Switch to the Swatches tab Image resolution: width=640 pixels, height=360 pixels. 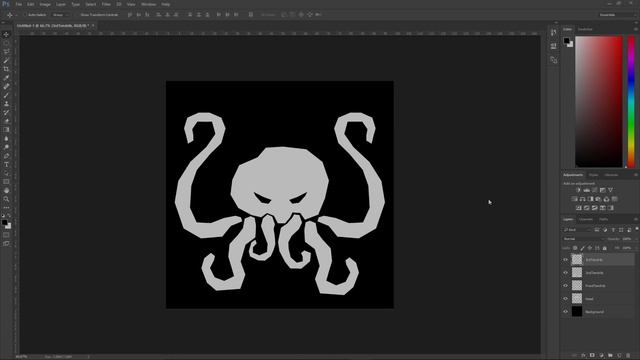pos(585,29)
